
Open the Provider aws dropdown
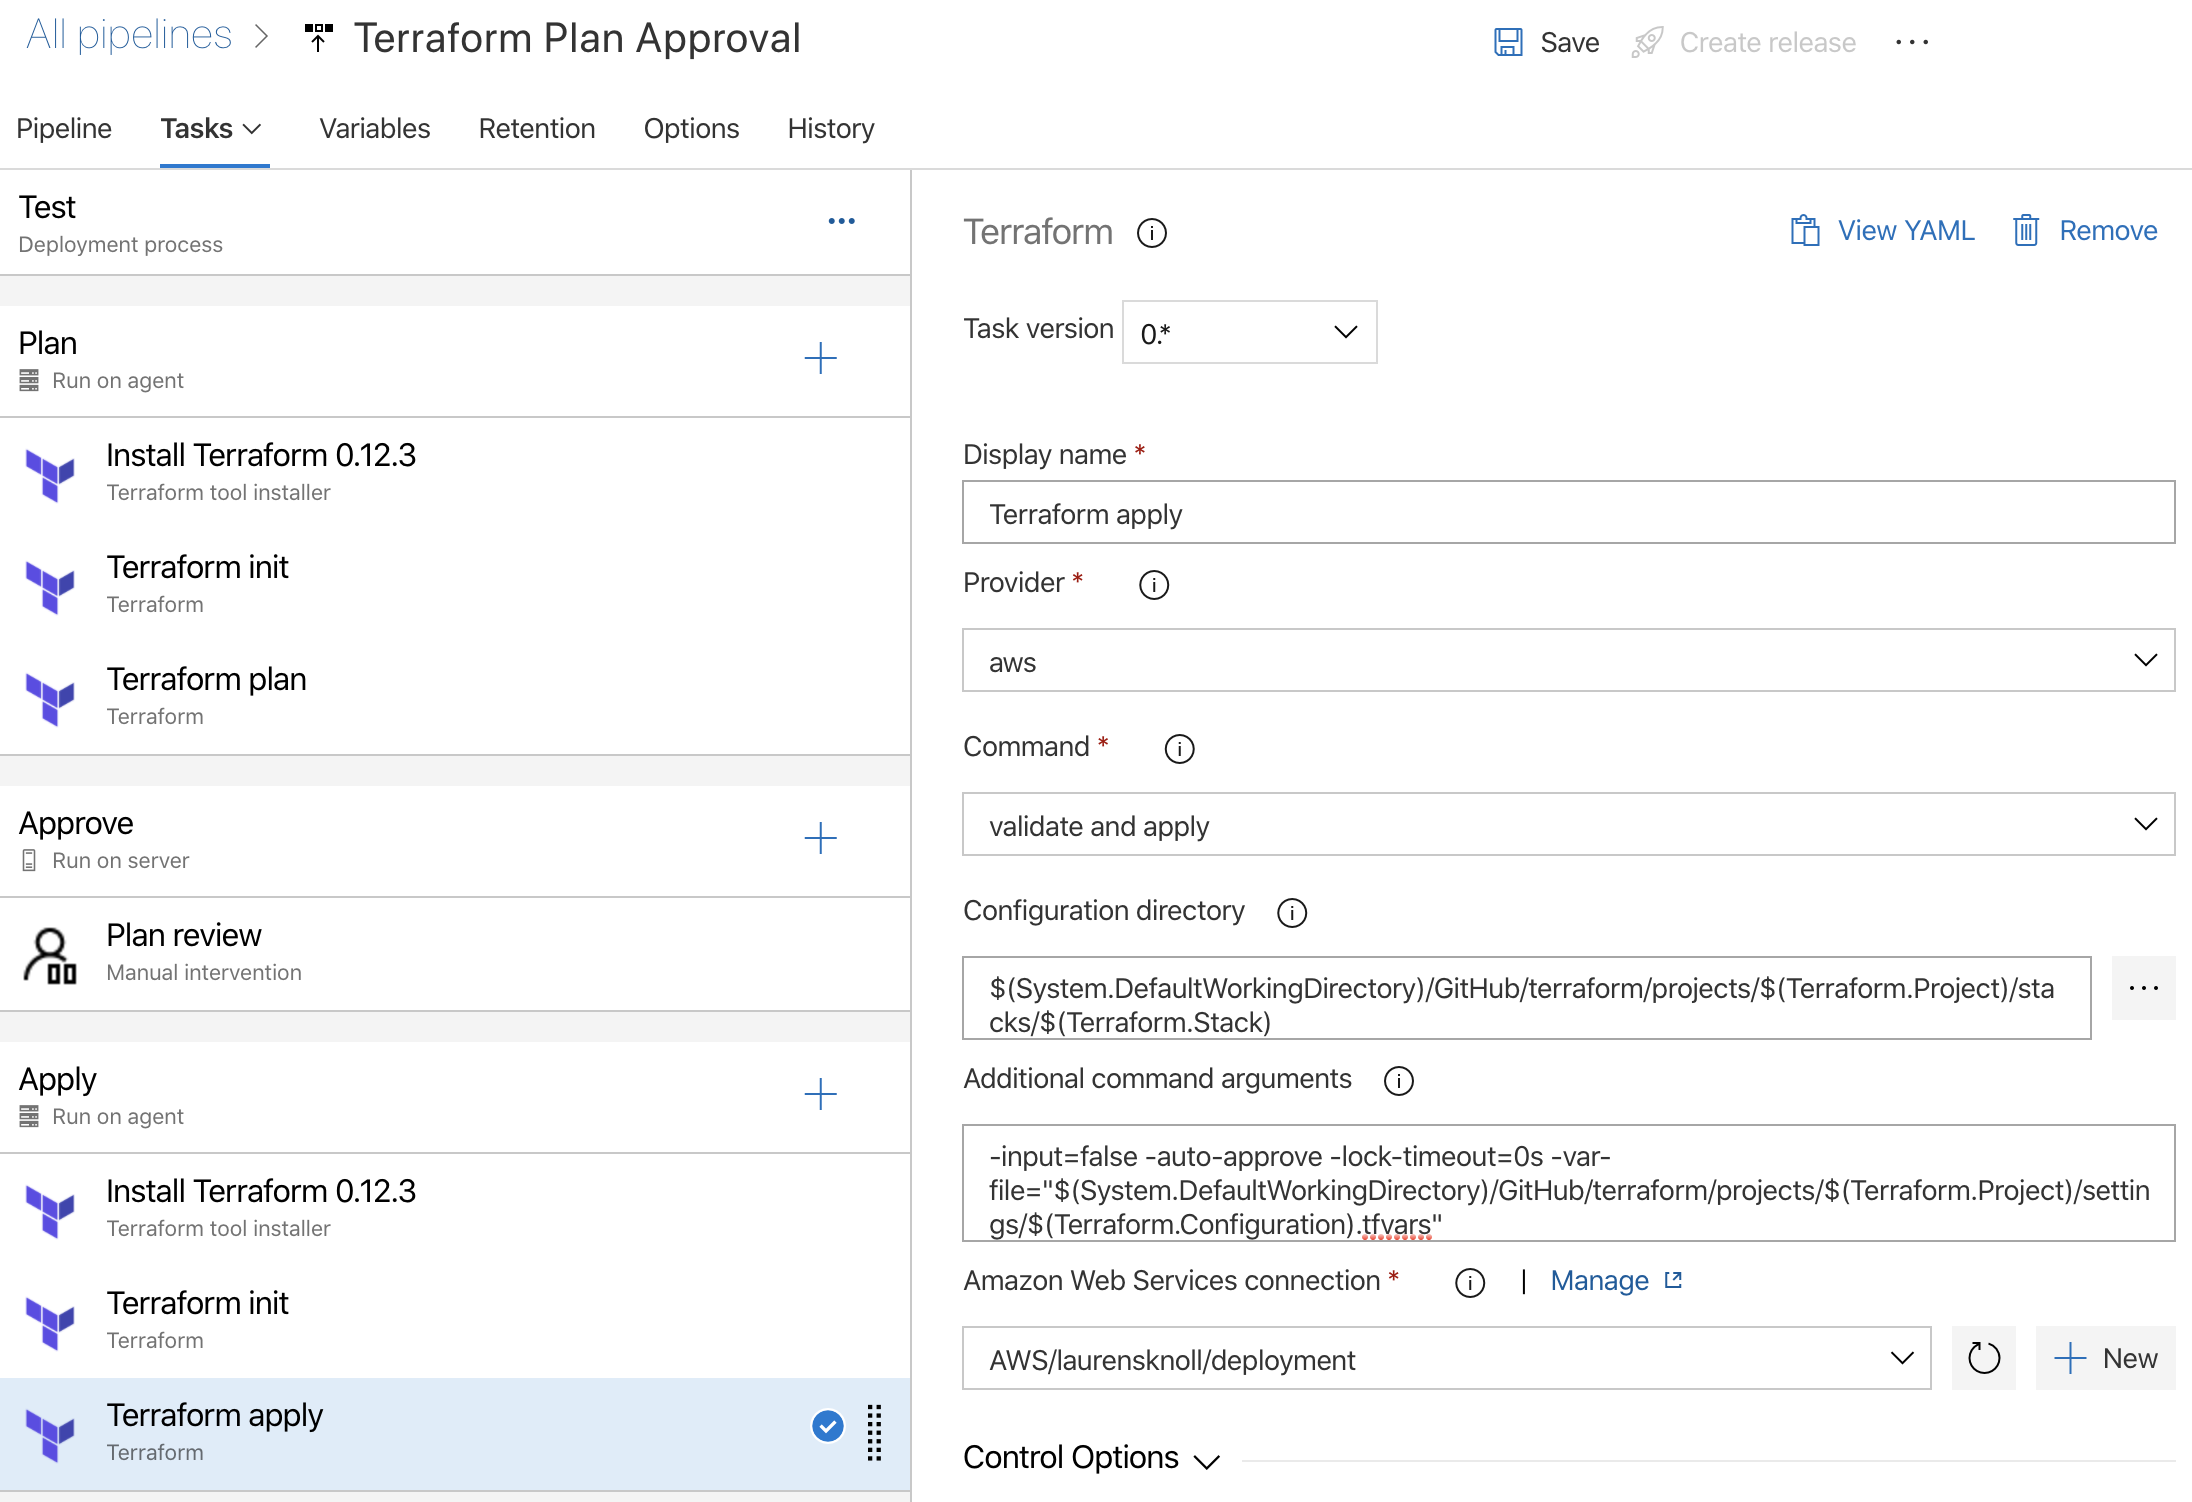point(1567,660)
